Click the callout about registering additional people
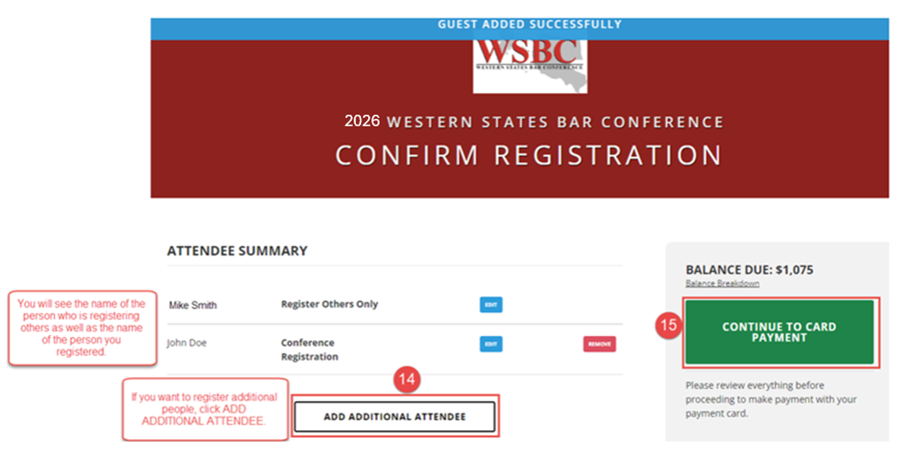 click(205, 409)
